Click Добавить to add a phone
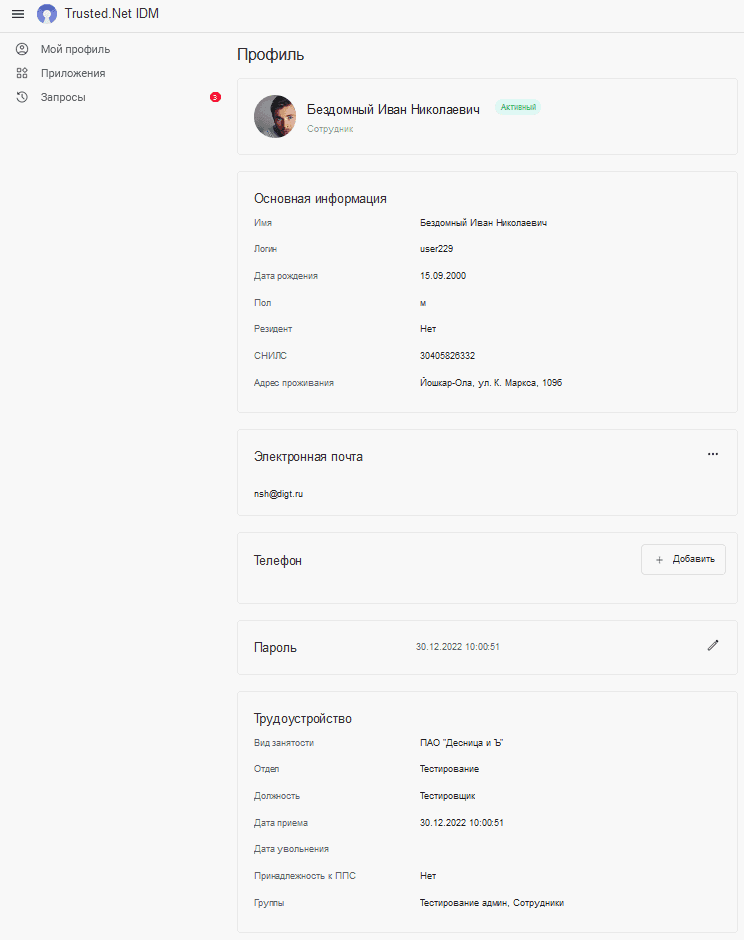The image size is (744, 940). (x=683, y=559)
